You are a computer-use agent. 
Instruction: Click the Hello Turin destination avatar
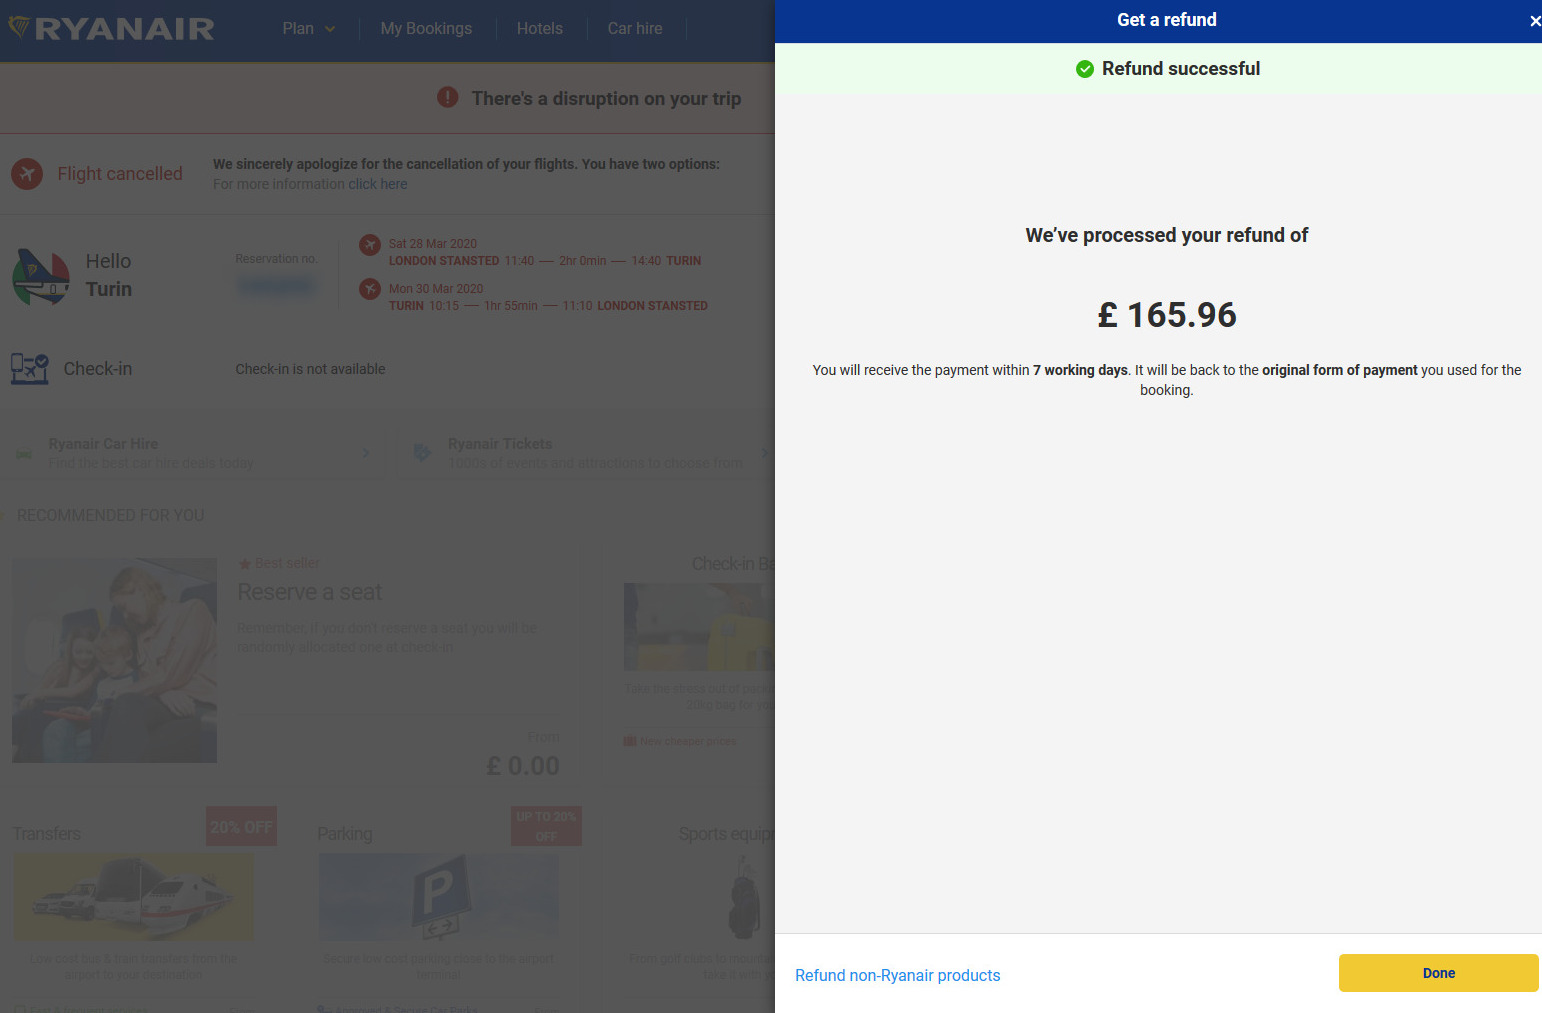point(41,277)
